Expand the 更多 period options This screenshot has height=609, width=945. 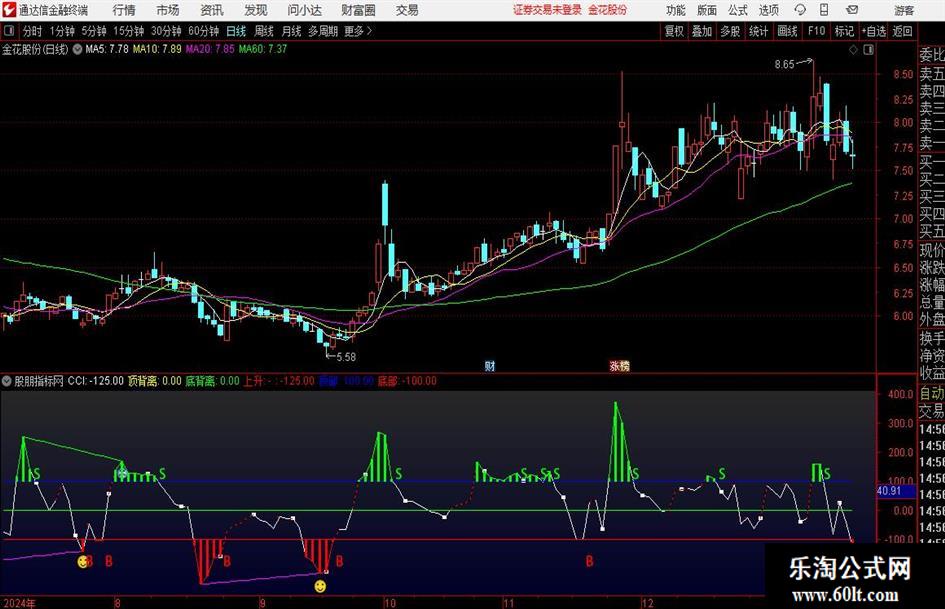pos(358,31)
